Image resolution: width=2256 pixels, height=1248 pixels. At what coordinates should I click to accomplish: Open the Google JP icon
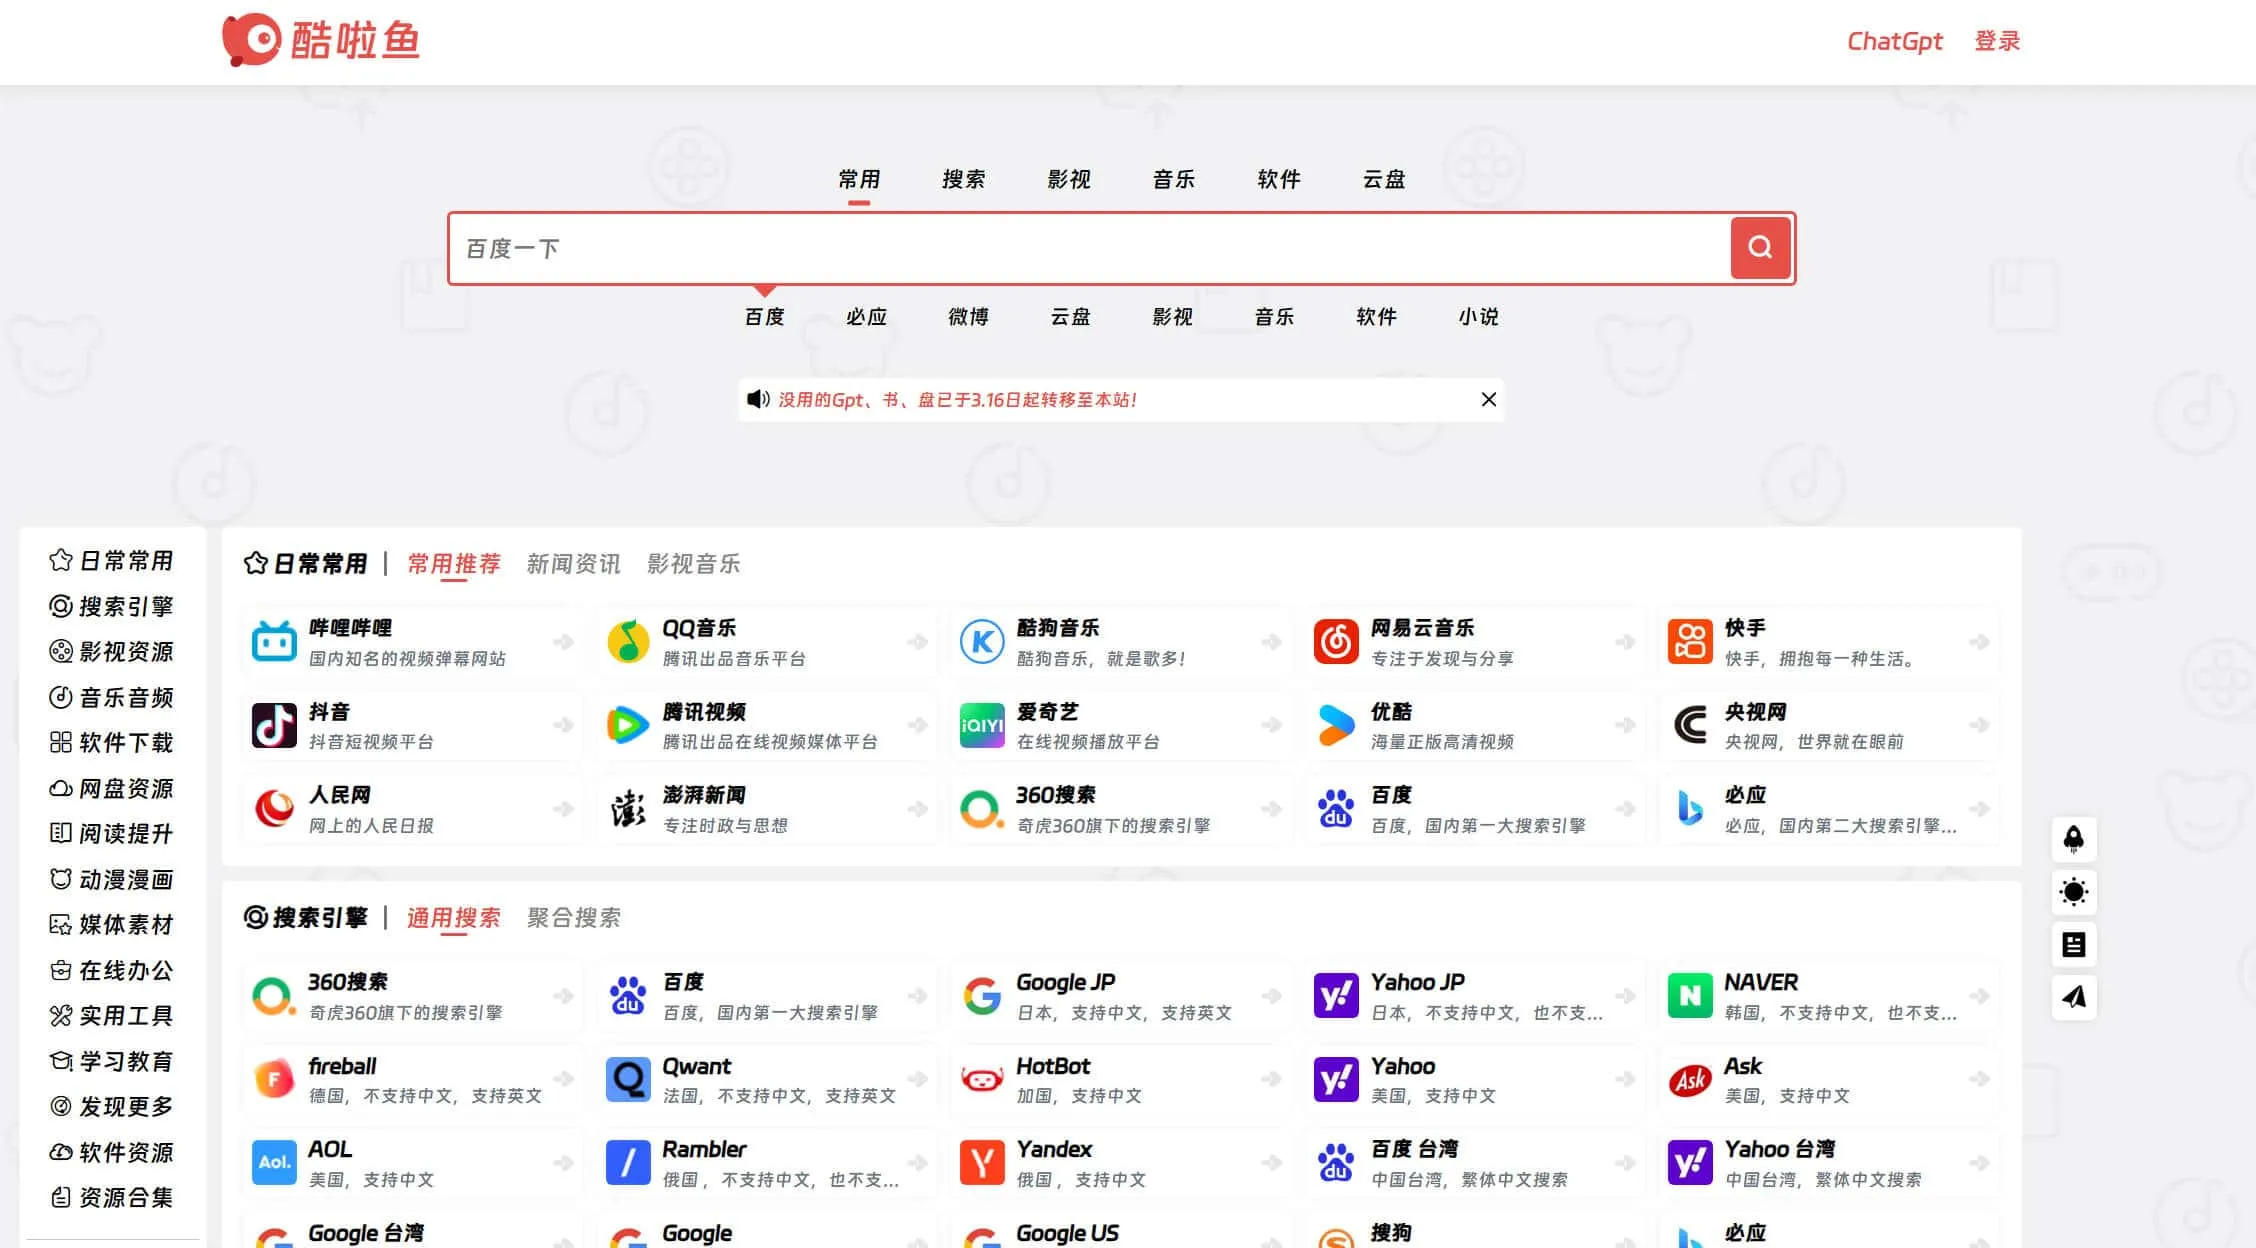pos(982,996)
